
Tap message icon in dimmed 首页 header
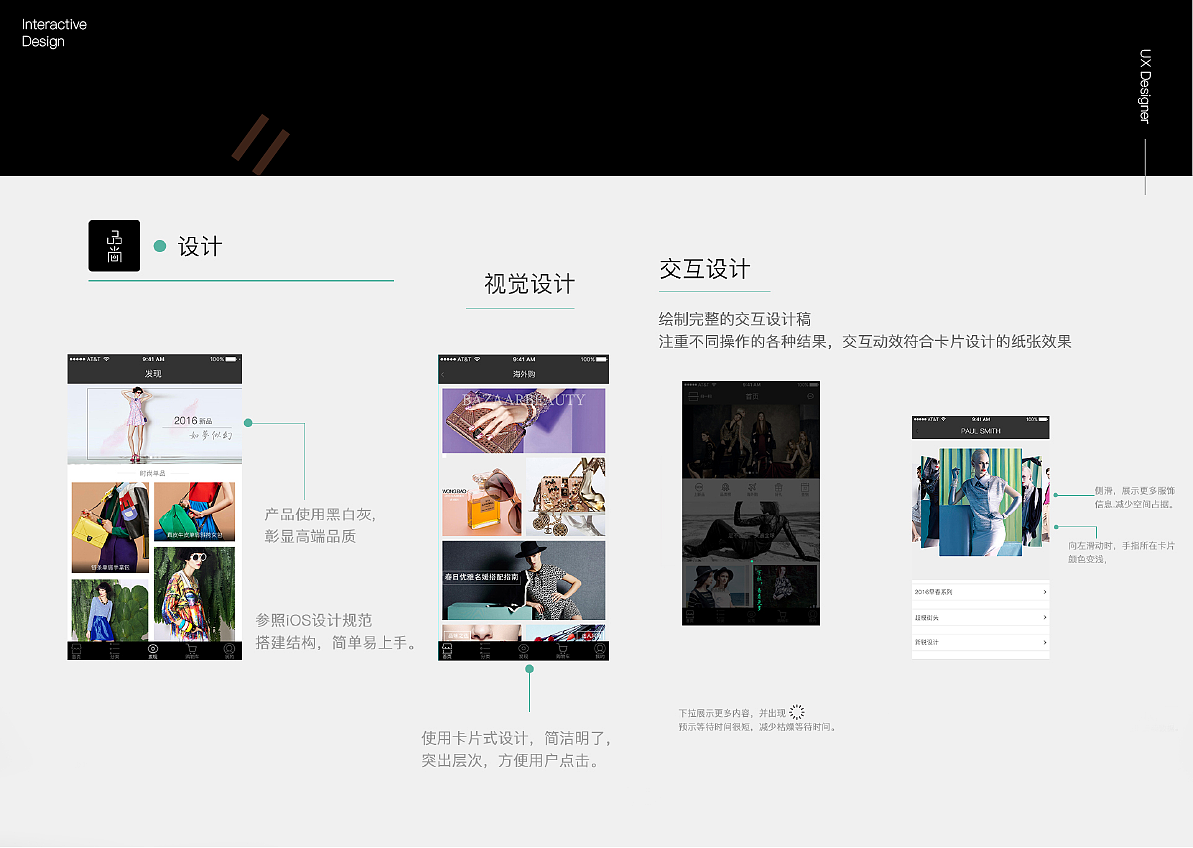[810, 396]
